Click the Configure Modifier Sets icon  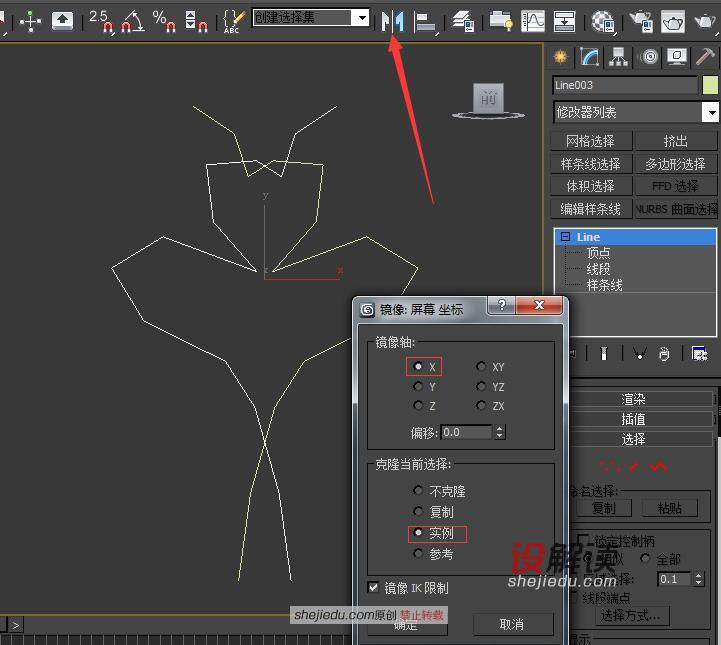(x=699, y=353)
